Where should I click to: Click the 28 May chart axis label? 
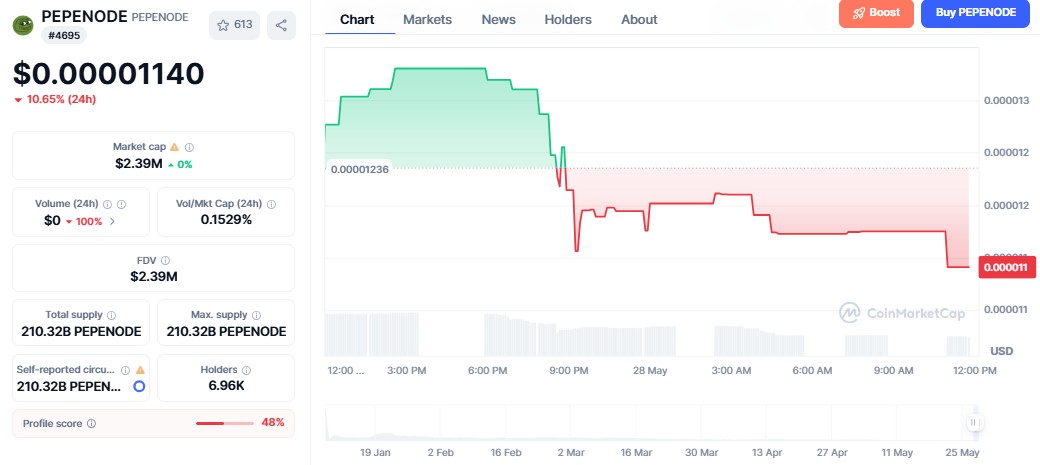pos(649,370)
